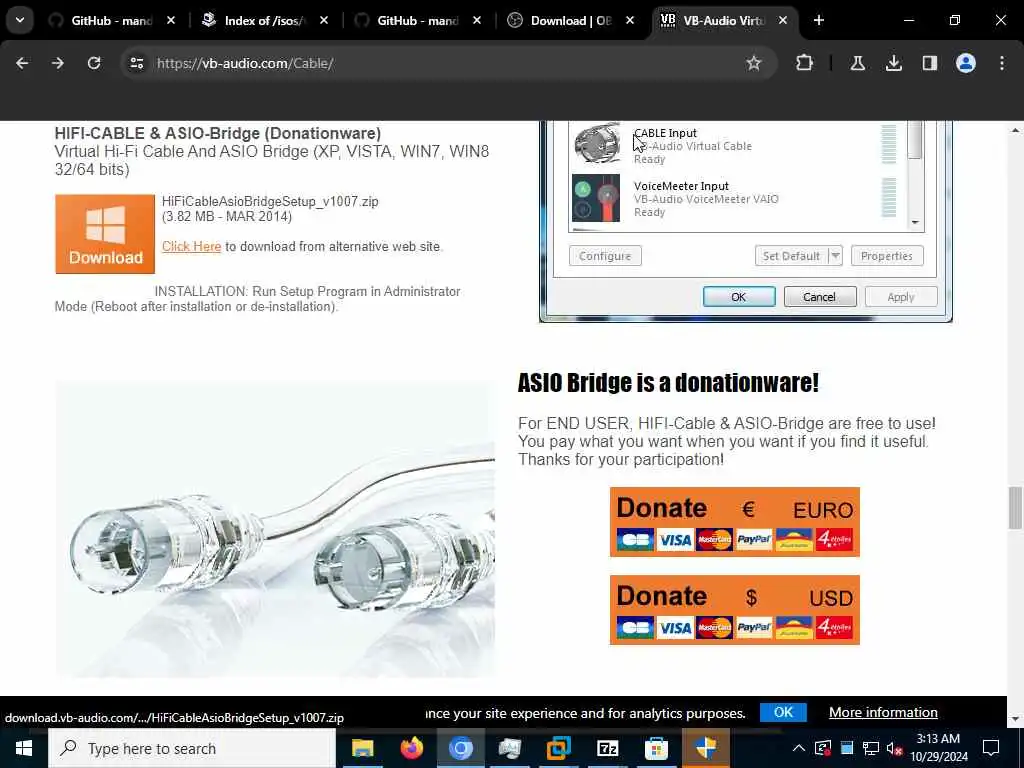Open the Microsoft Store taskbar icon
This screenshot has width=1024, height=768.
[656, 748]
